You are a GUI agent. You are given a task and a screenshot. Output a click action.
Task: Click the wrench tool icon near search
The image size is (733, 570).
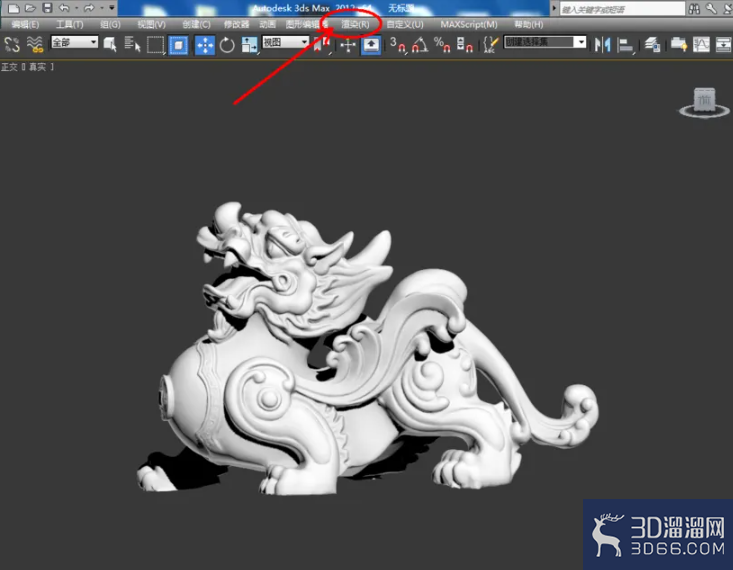click(711, 8)
